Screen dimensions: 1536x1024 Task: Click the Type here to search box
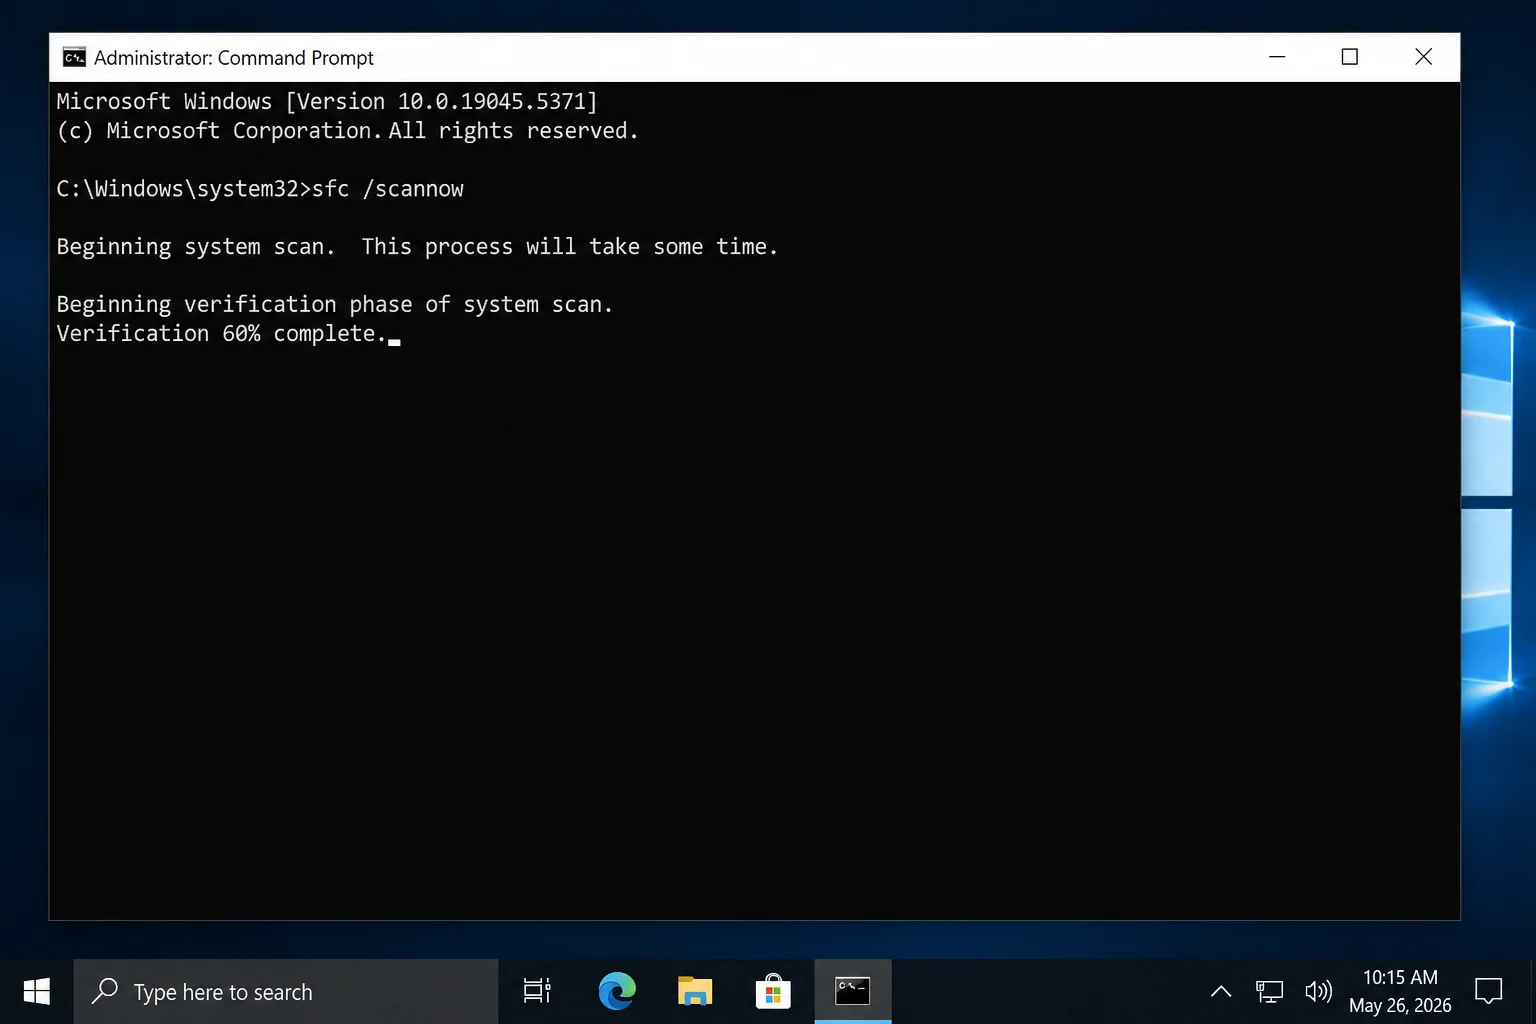286,991
